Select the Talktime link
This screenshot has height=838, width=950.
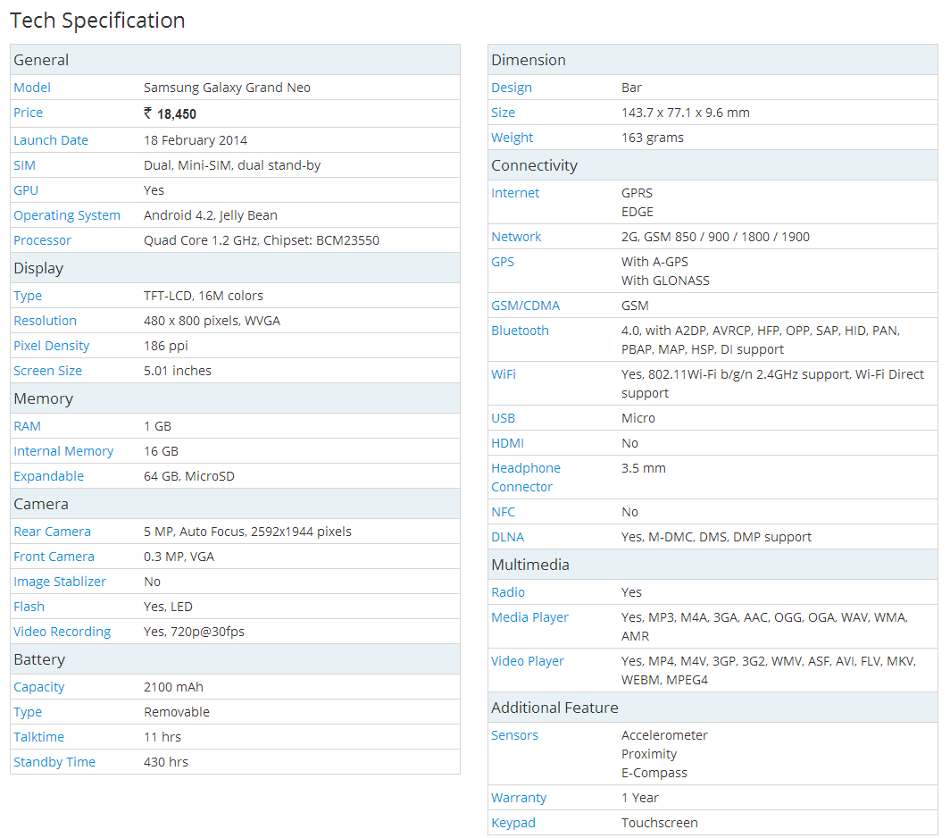(x=39, y=737)
